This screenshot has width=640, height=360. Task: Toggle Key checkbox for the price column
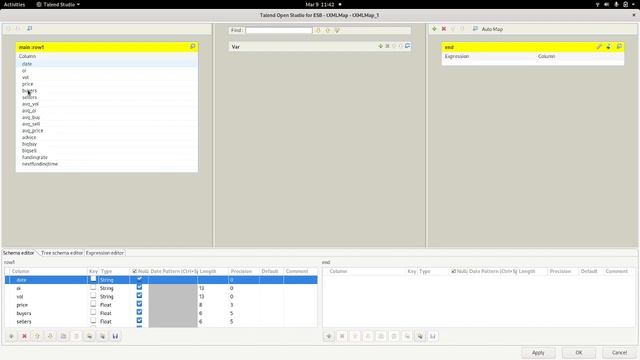tap(93, 304)
